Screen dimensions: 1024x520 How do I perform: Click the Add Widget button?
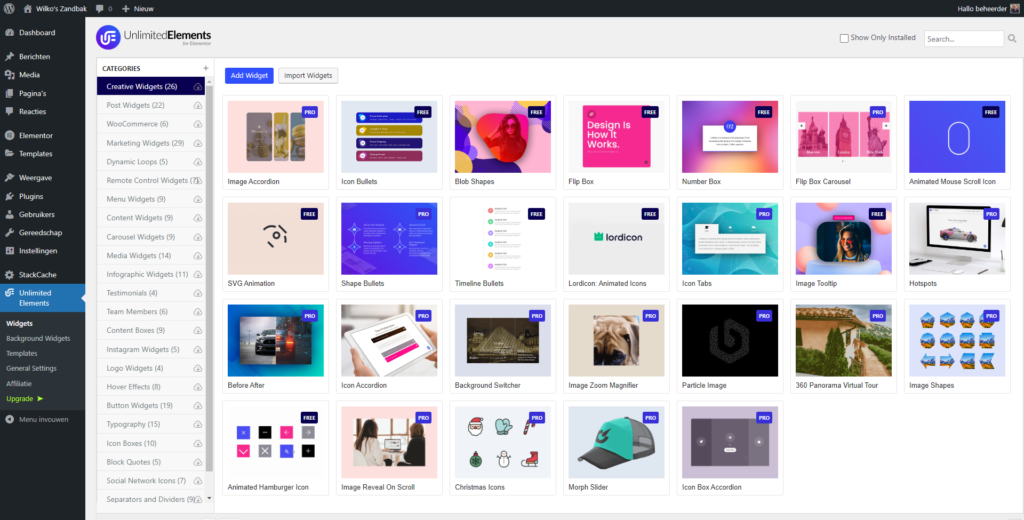click(x=249, y=76)
